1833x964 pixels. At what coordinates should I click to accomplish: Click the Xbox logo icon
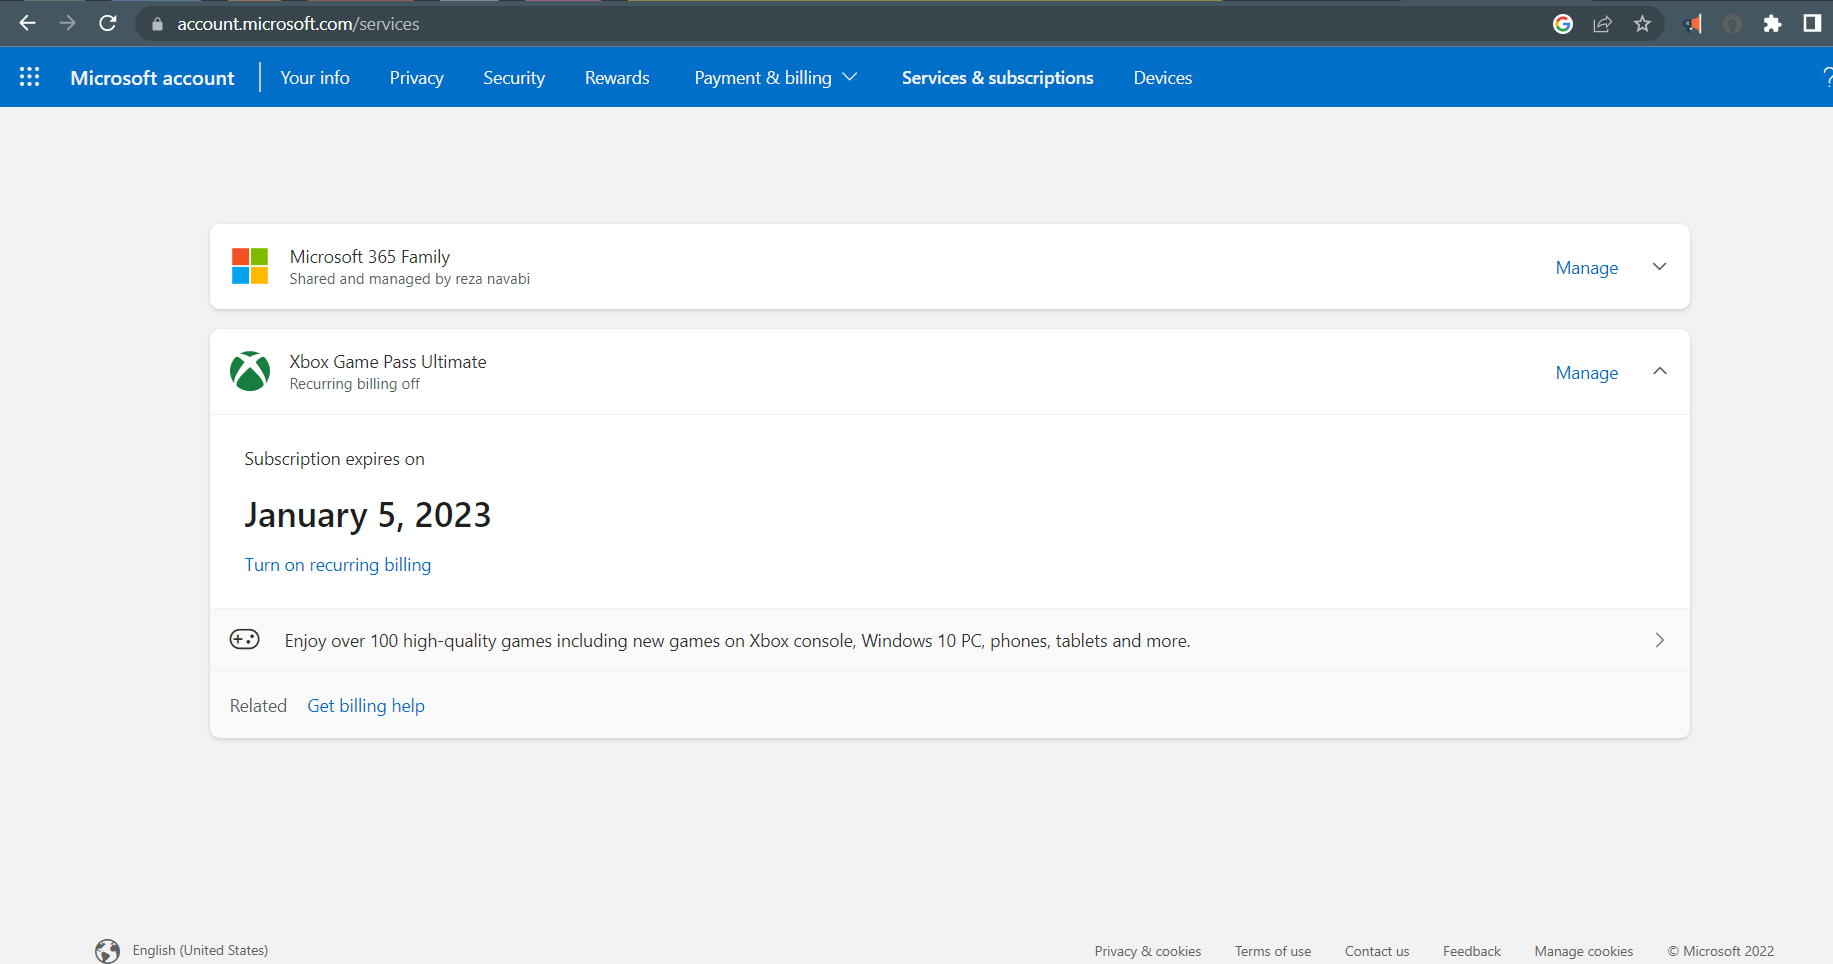(x=250, y=371)
